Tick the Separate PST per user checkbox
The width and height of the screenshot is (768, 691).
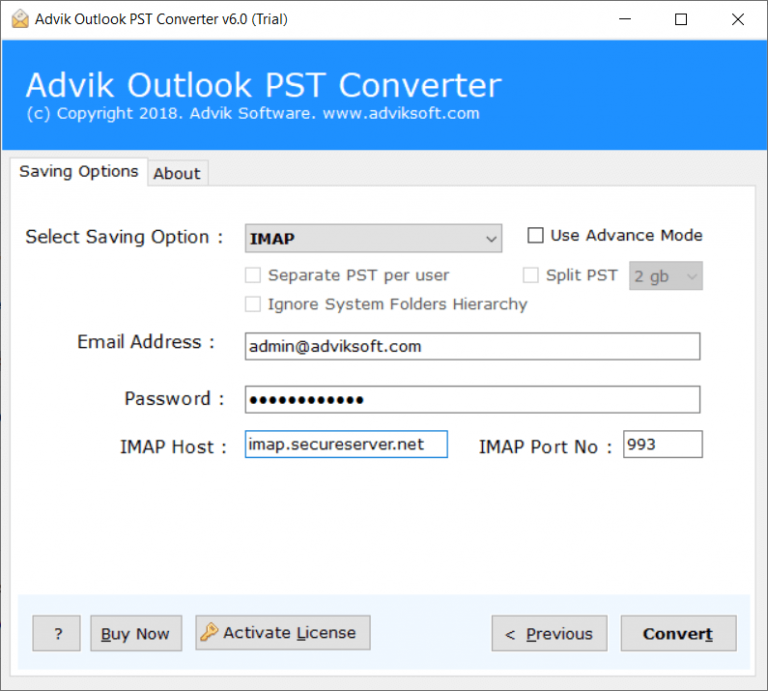(x=253, y=275)
